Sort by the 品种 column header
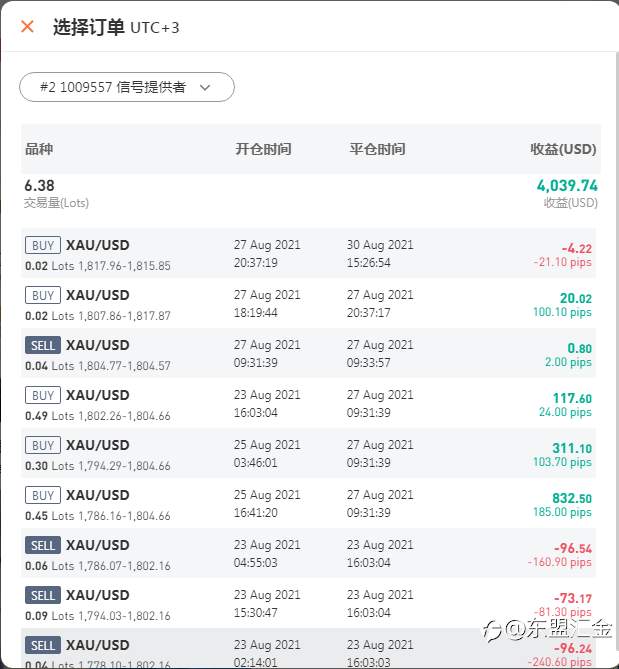The image size is (619, 669). [39, 149]
